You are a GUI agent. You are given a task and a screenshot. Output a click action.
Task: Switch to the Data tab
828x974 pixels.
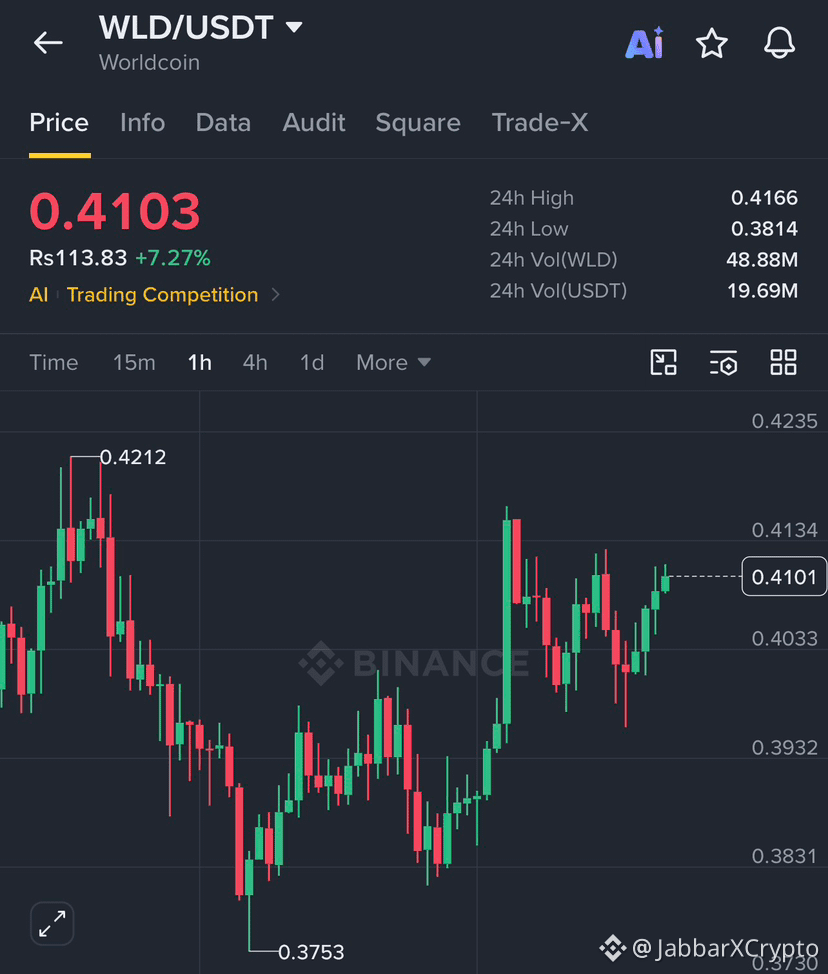(223, 122)
